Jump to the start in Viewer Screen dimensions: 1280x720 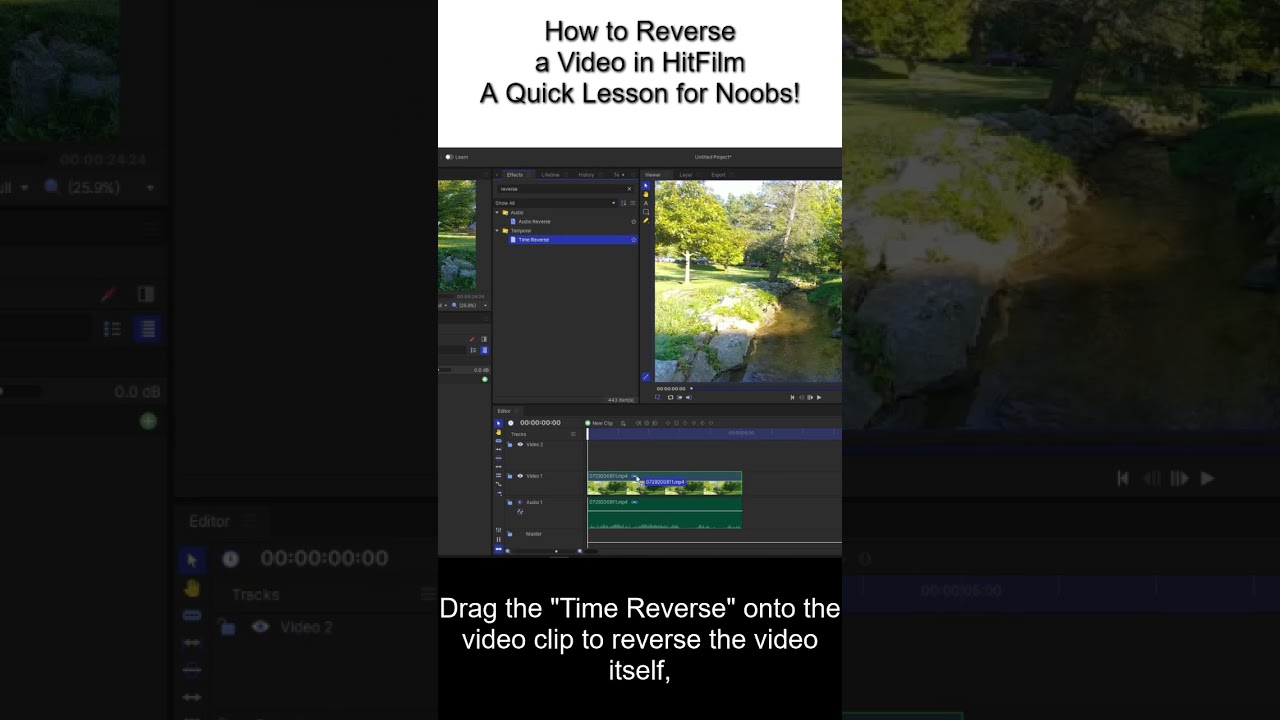click(x=792, y=397)
